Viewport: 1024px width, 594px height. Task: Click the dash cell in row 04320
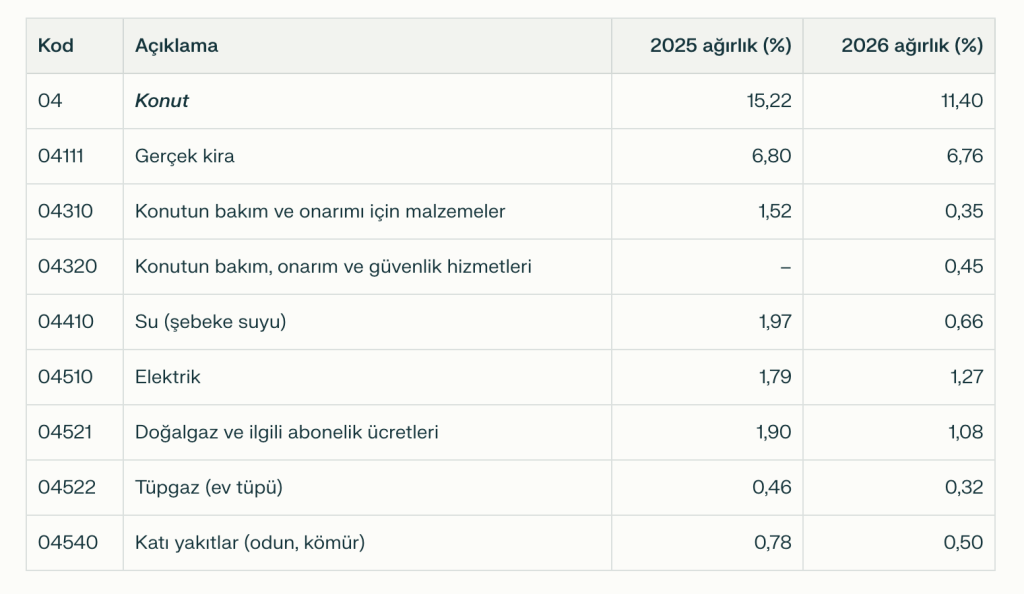coord(785,267)
